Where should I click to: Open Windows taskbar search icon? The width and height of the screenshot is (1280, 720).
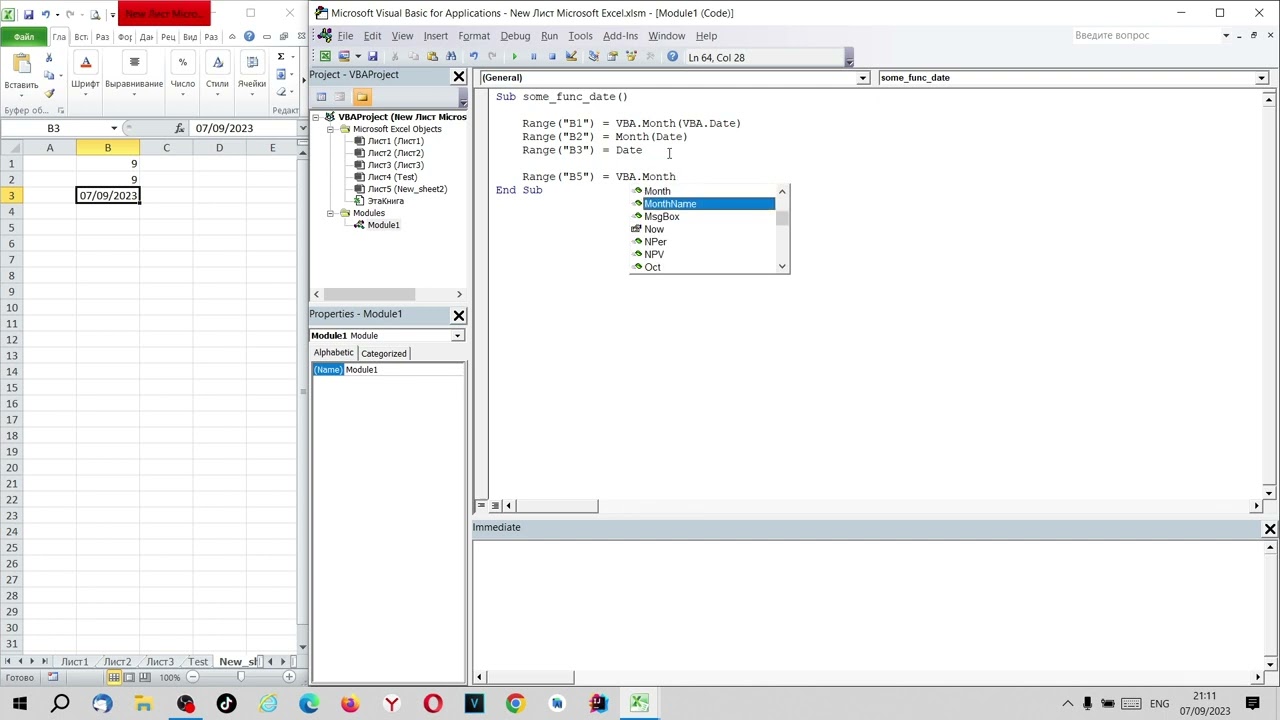coord(61,704)
